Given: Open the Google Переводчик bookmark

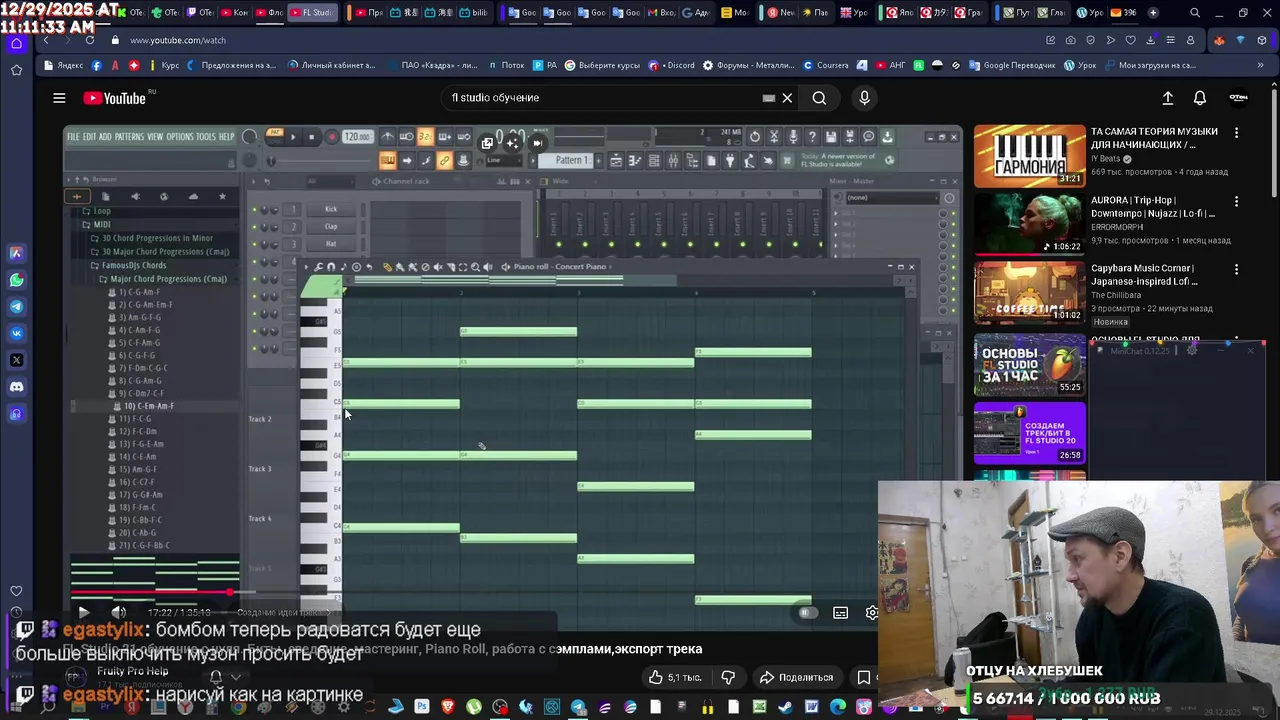Looking at the screenshot, I should click(x=1011, y=65).
